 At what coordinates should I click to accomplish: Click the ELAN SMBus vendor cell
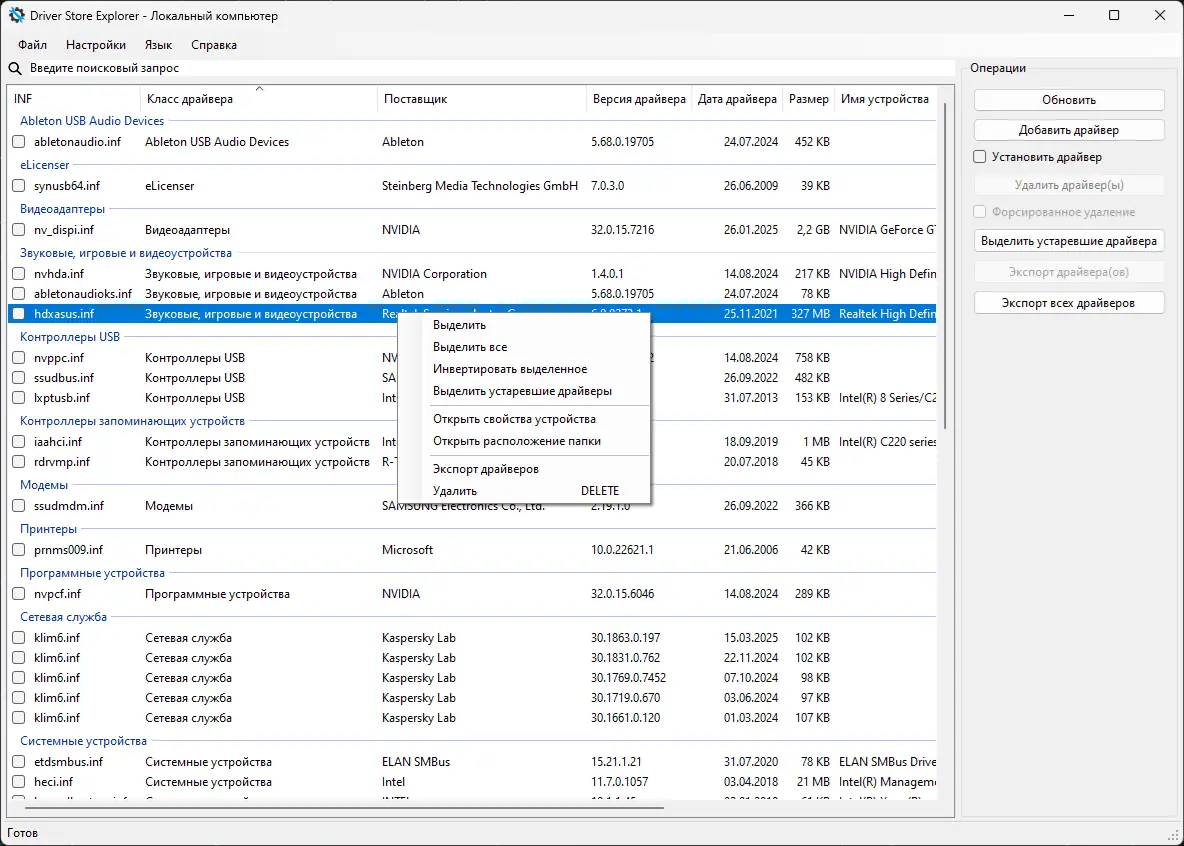pyautogui.click(x=416, y=761)
